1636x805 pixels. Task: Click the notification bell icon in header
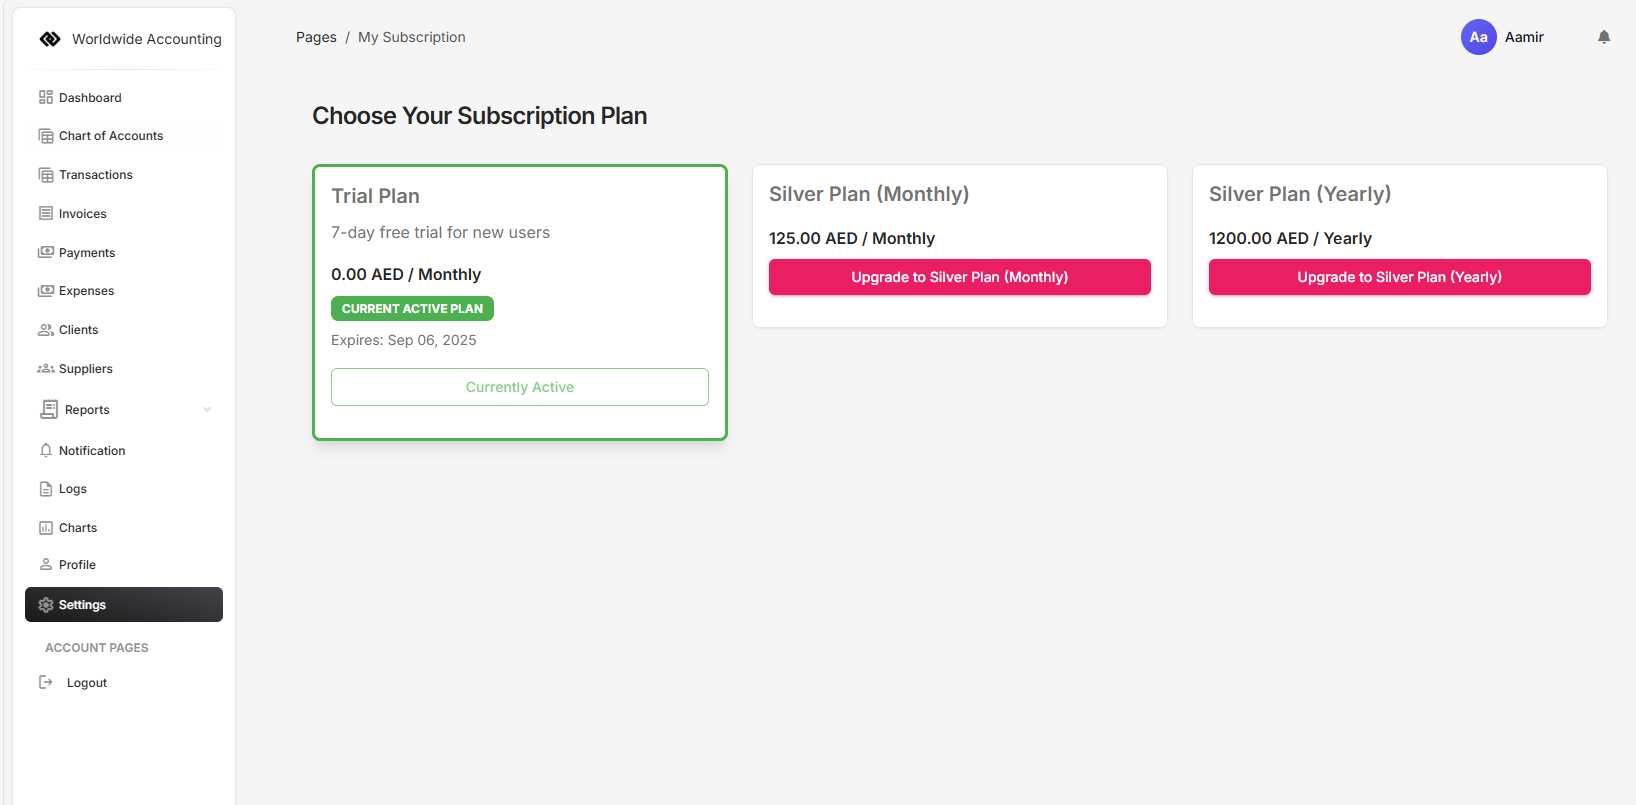1604,37
